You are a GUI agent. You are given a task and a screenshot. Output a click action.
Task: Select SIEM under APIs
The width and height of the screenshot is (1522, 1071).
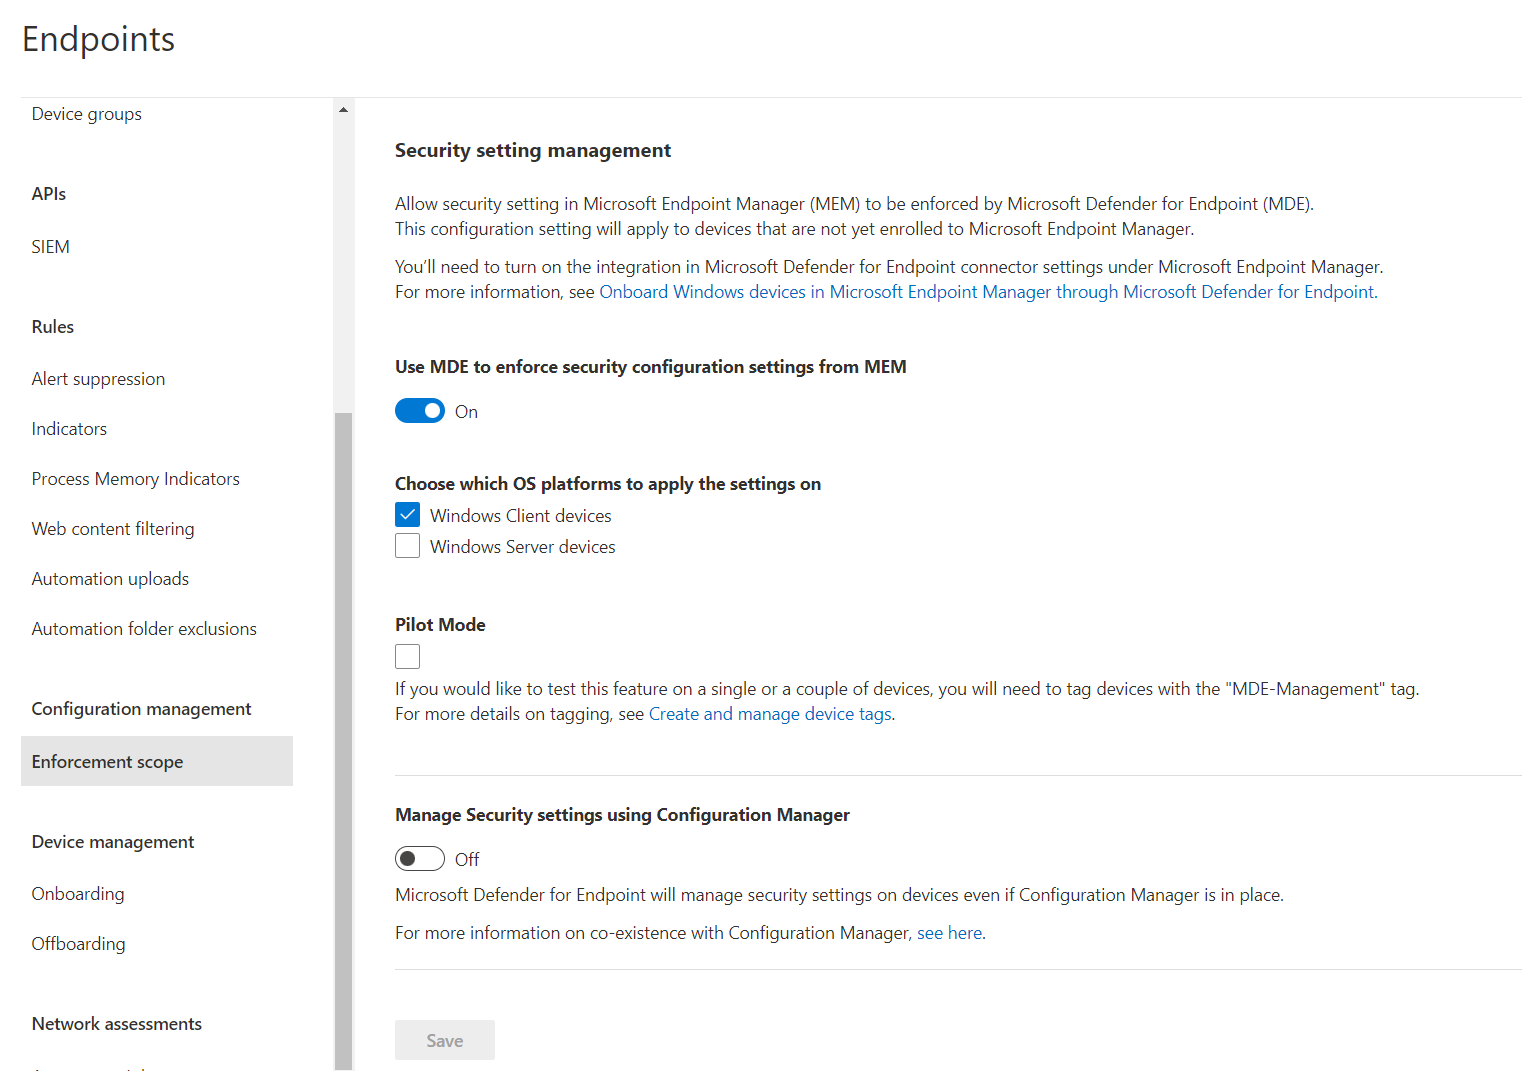[50, 246]
